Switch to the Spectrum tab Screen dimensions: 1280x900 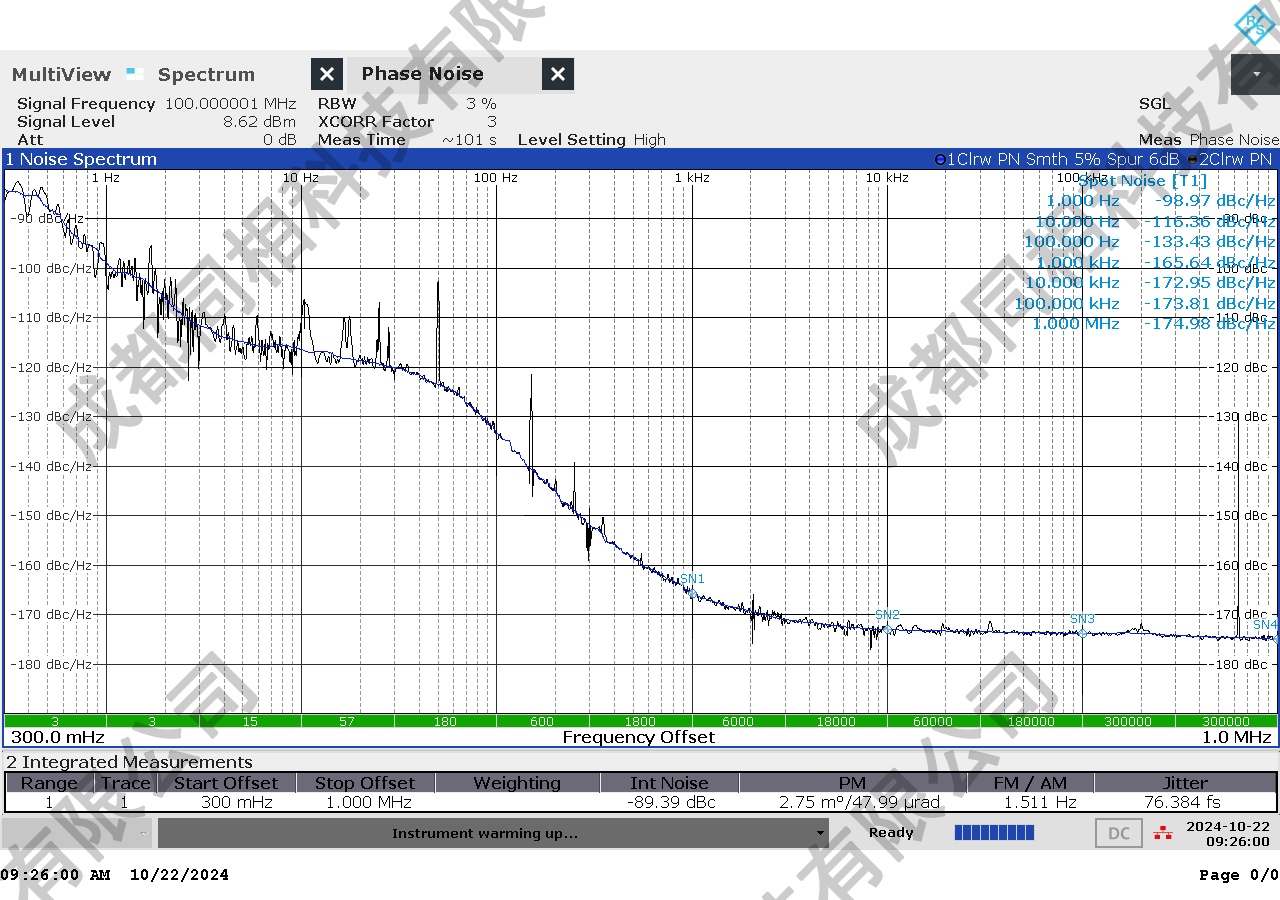coord(206,74)
